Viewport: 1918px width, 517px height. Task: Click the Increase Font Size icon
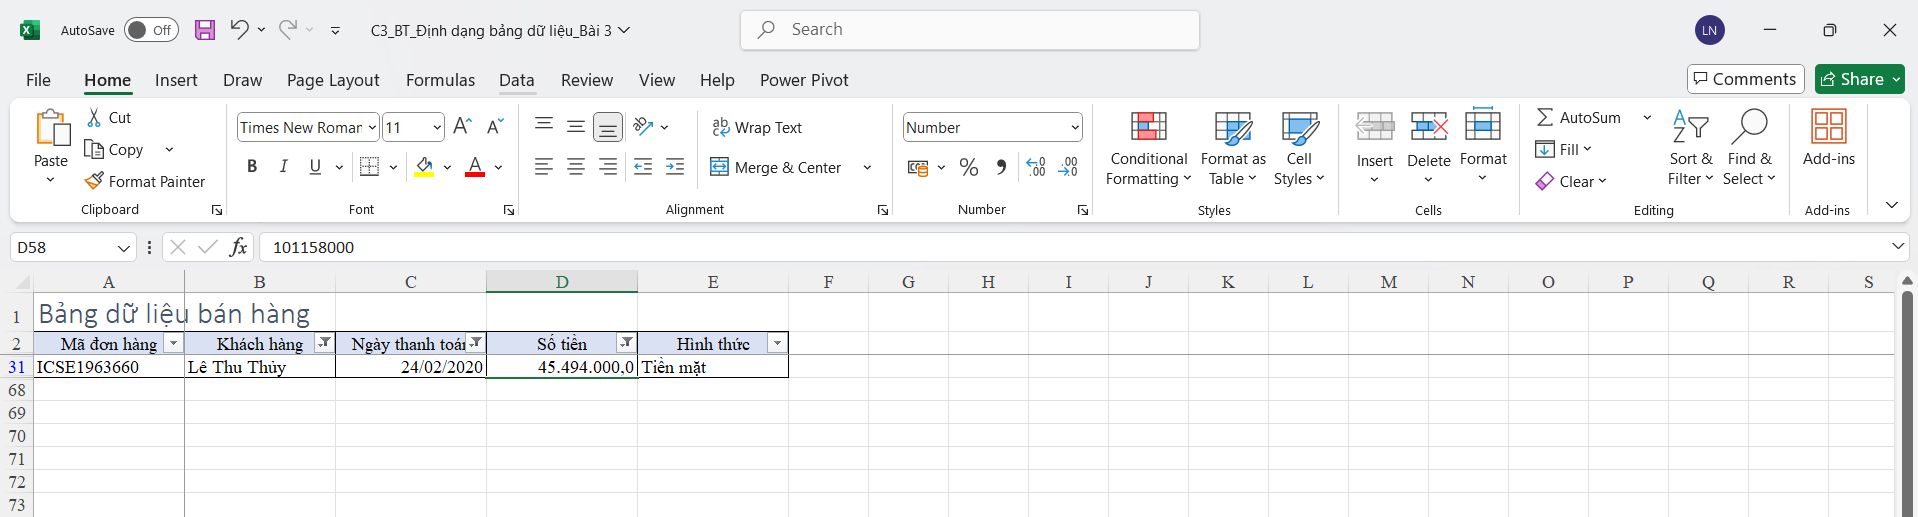(x=462, y=127)
